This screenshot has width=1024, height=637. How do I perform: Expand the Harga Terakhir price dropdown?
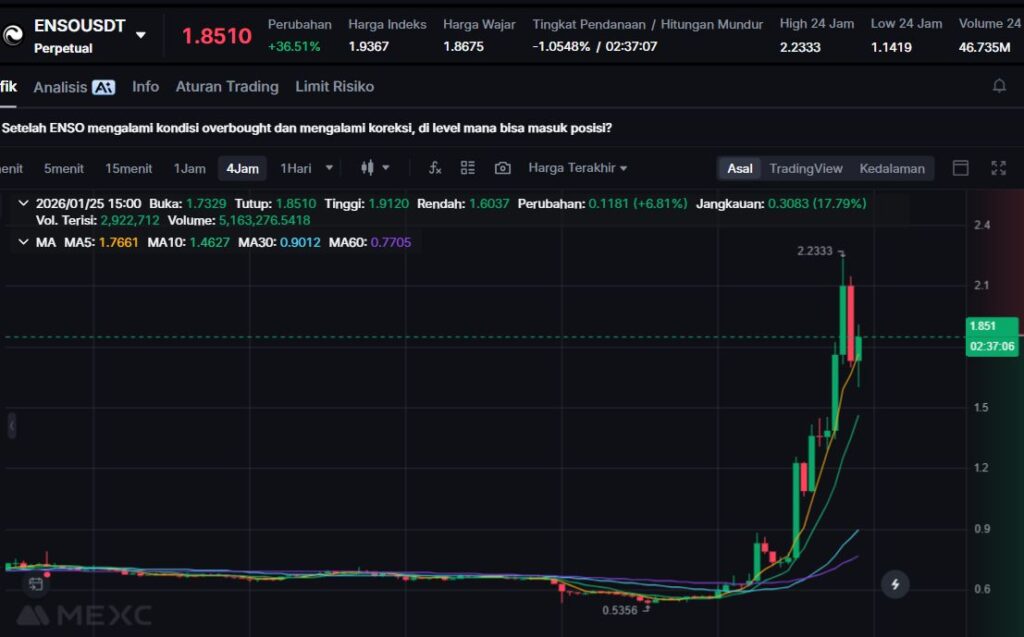tap(577, 168)
